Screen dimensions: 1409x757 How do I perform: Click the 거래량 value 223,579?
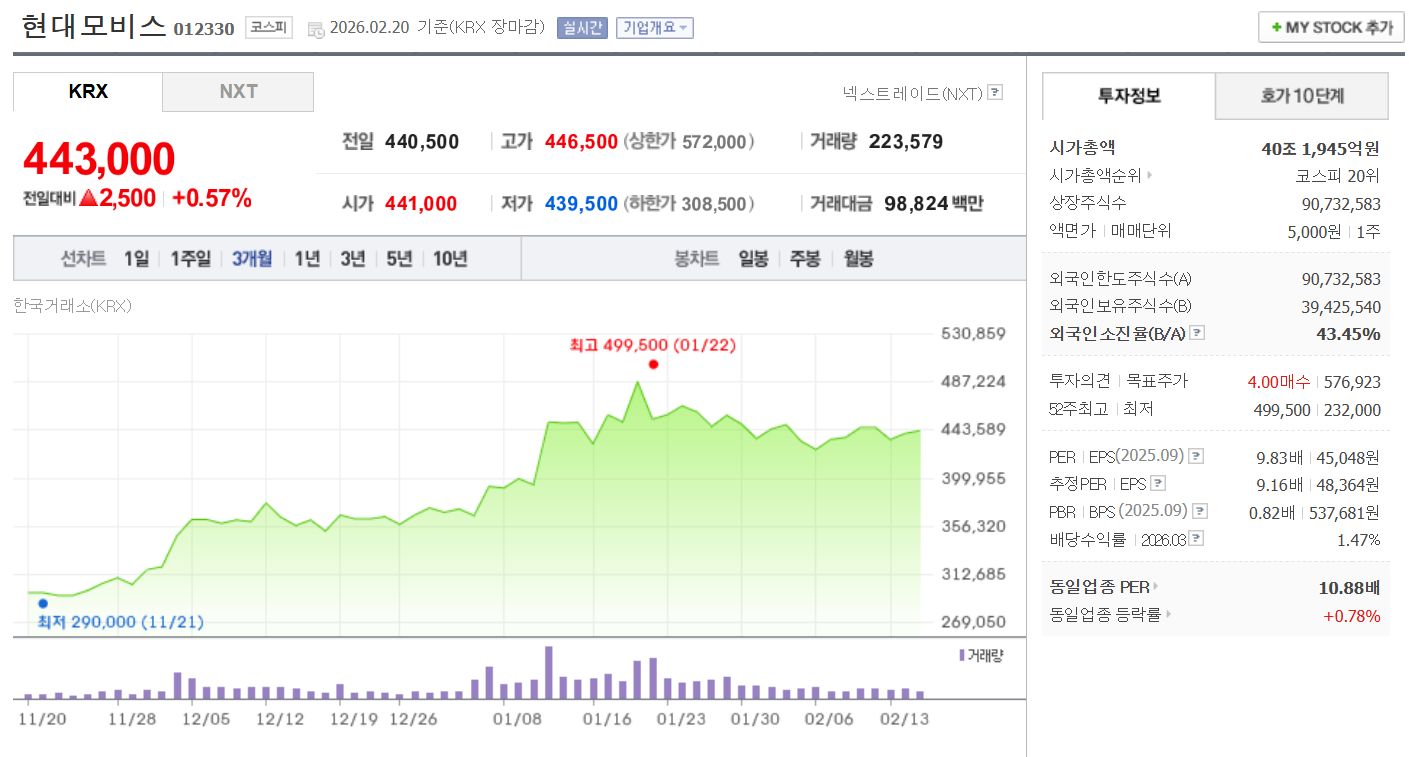(906, 142)
